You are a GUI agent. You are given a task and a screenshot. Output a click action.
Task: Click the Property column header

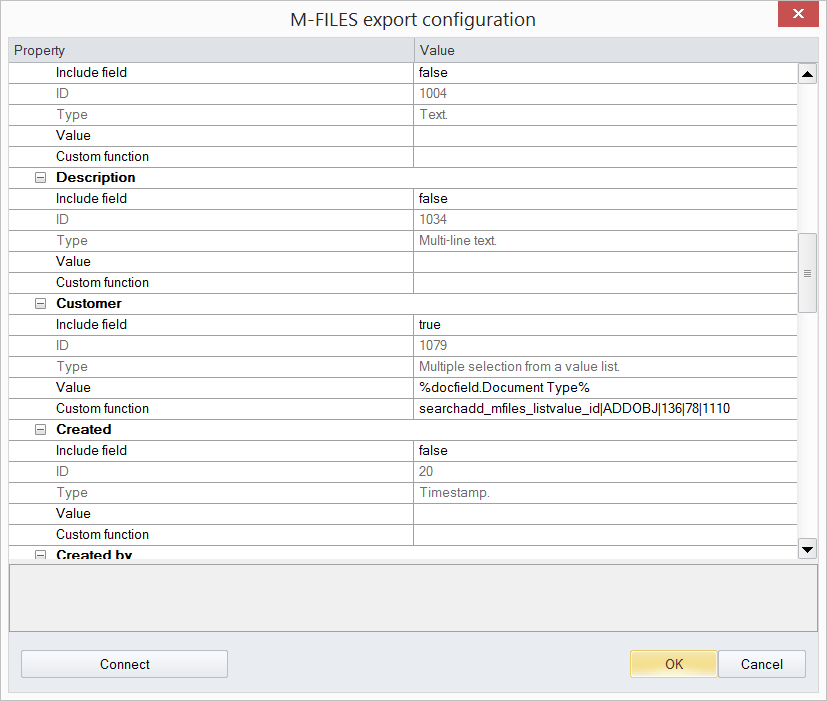(x=210, y=50)
